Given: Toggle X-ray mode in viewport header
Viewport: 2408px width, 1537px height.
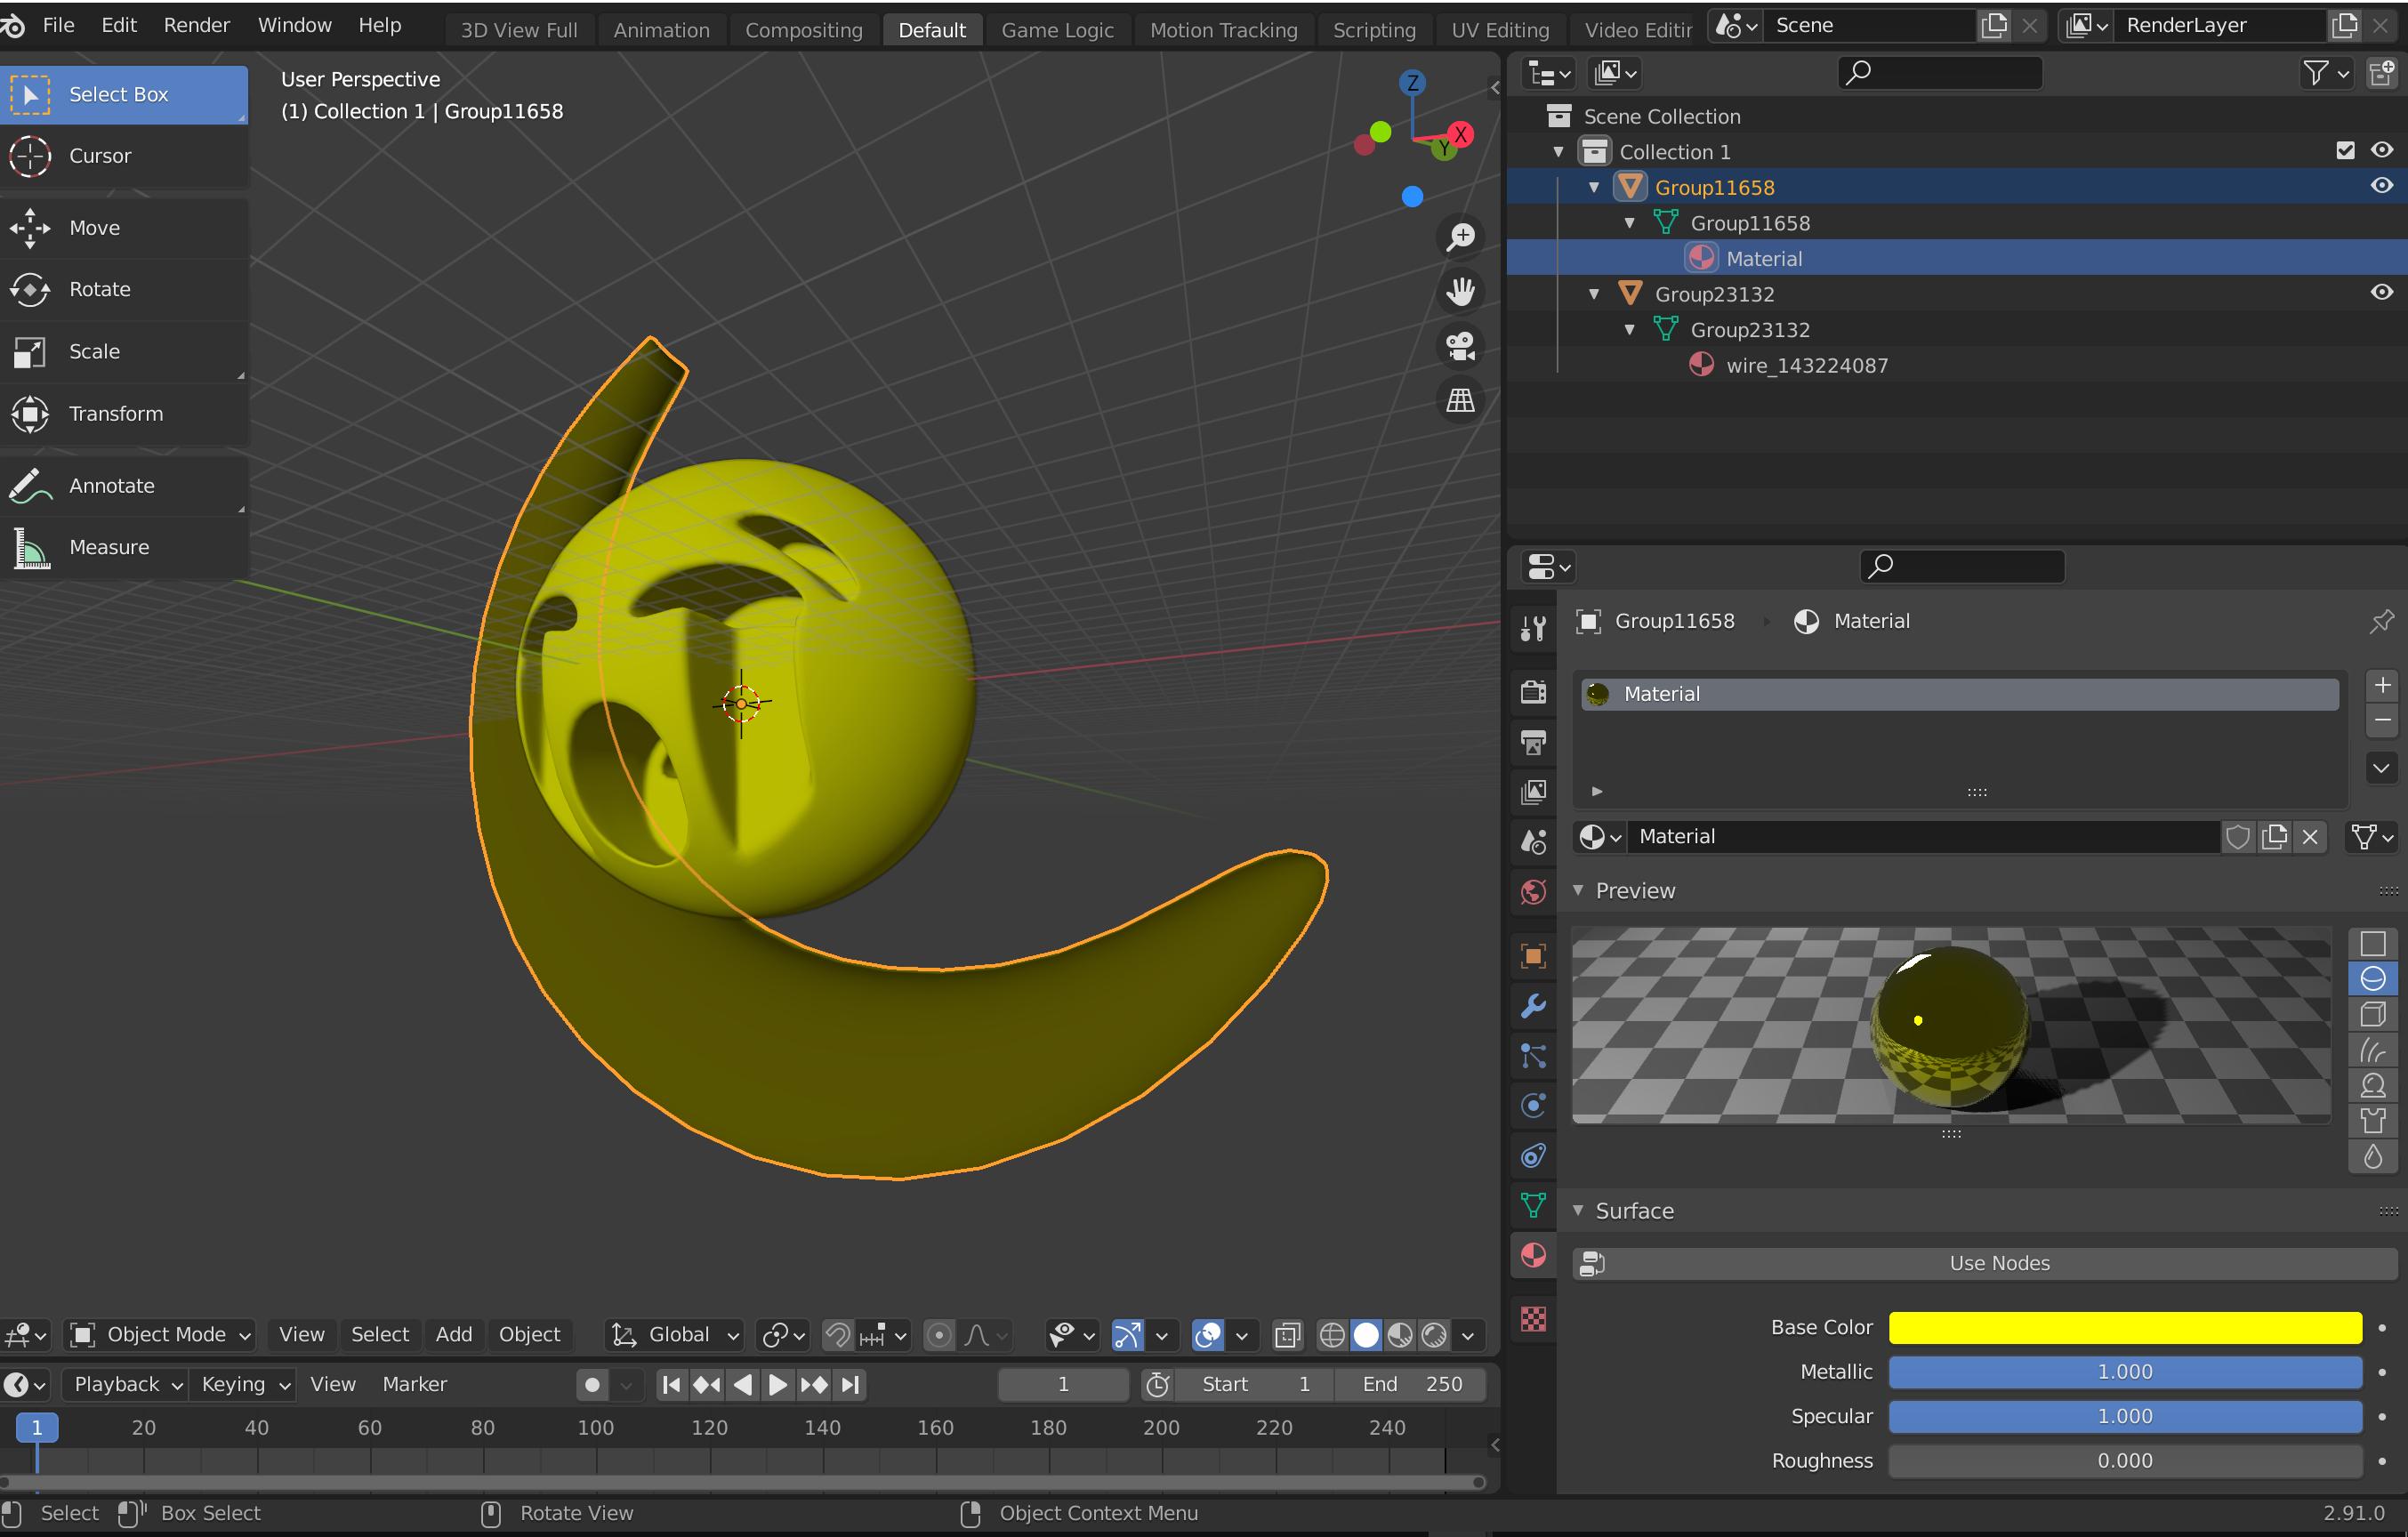Looking at the screenshot, I should pyautogui.click(x=1287, y=1335).
